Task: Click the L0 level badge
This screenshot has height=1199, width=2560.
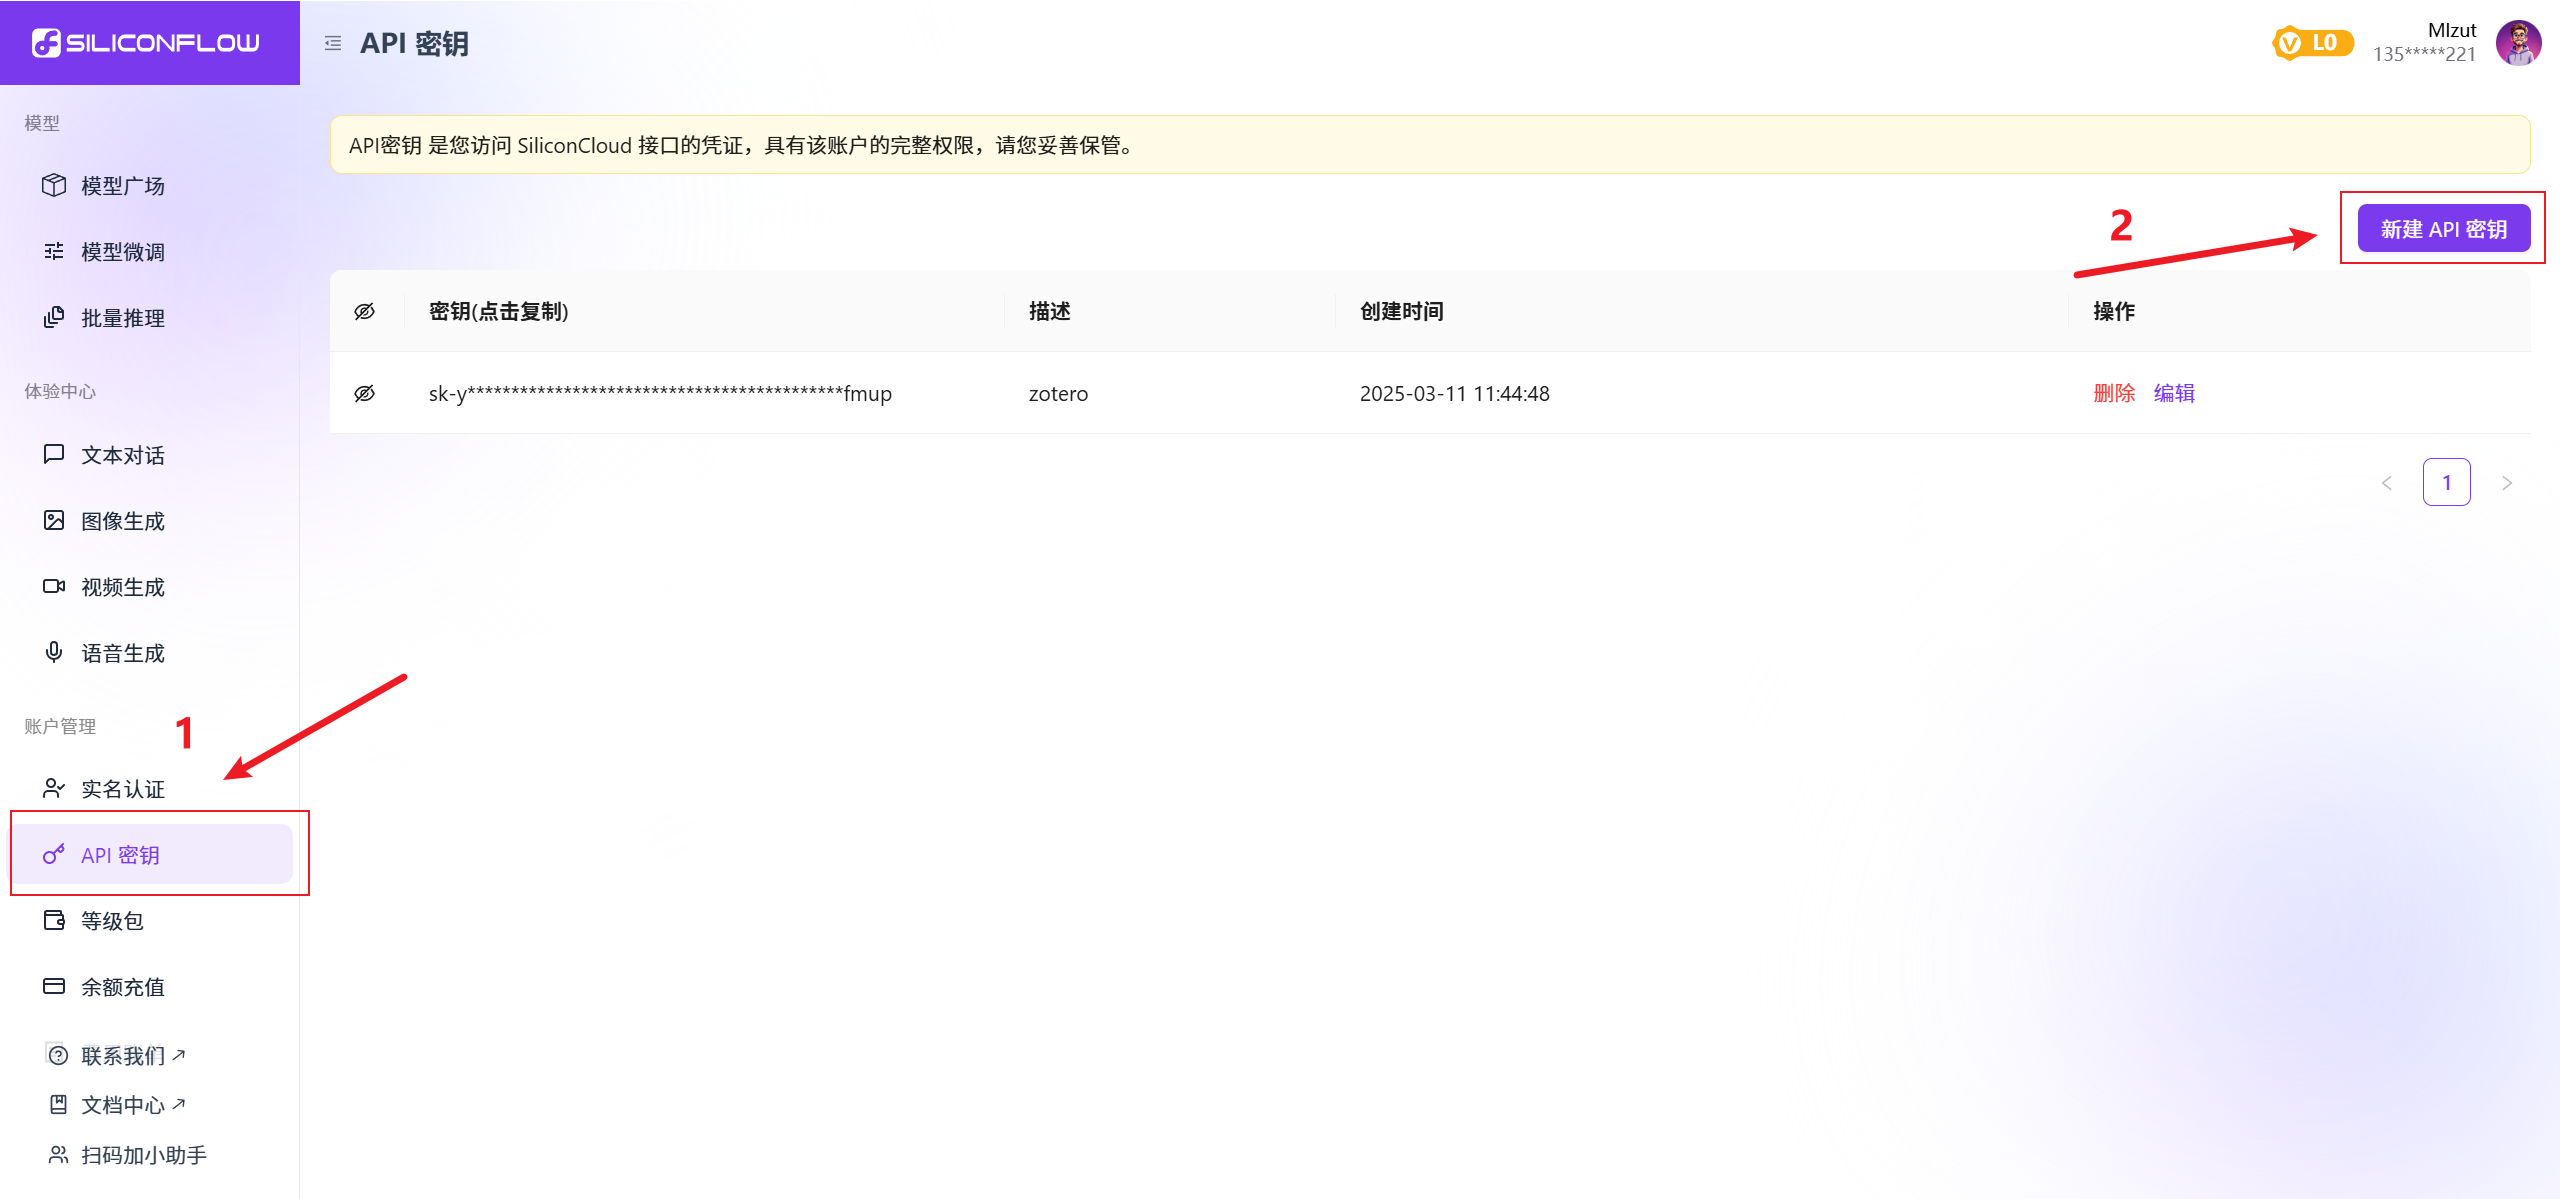Action: click(2312, 43)
